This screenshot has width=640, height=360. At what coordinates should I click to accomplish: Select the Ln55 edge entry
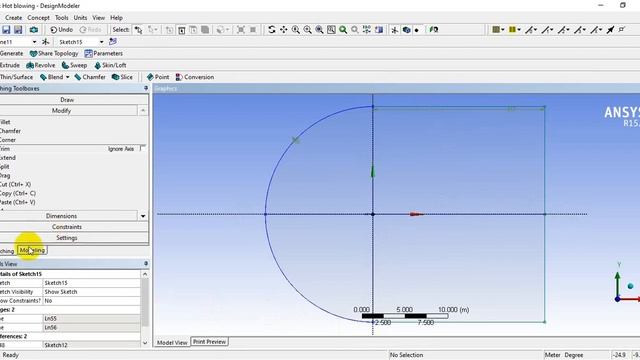91,318
